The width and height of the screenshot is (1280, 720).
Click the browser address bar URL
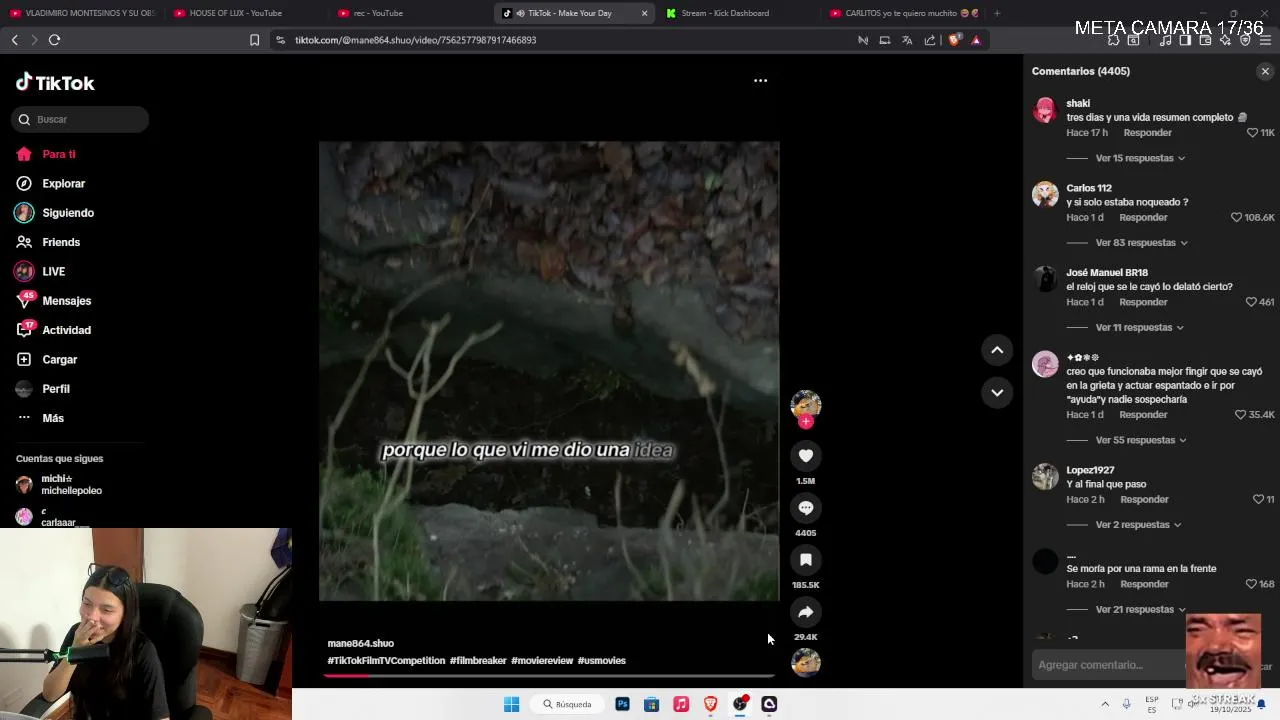point(415,40)
